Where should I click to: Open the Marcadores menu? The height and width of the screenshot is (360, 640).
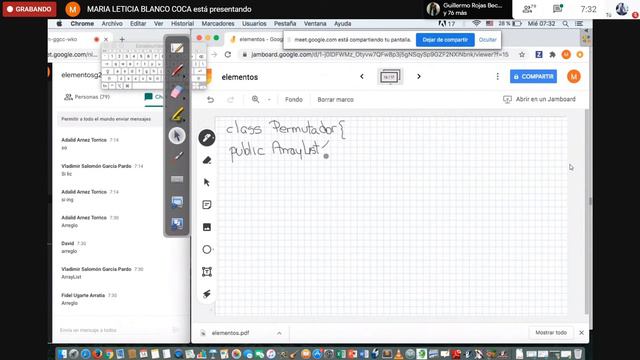pyautogui.click(x=218, y=24)
